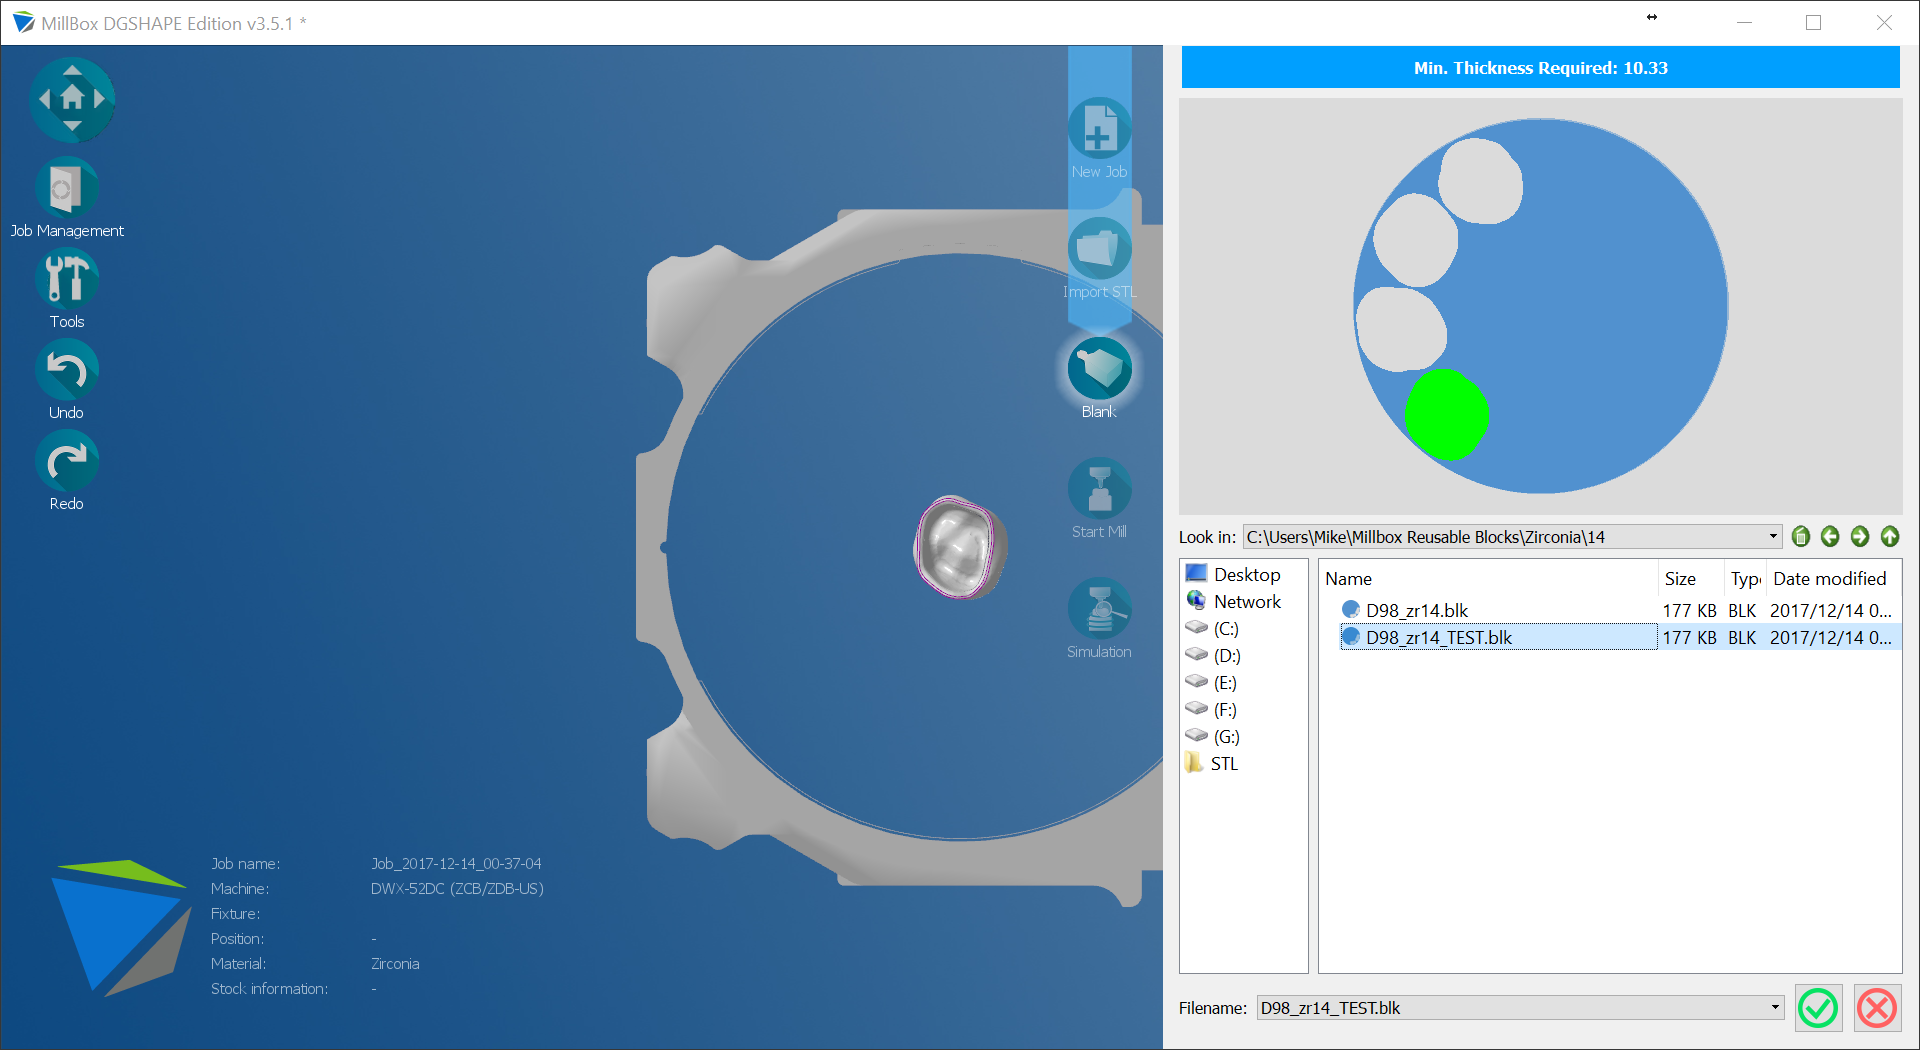Image resolution: width=1920 pixels, height=1050 pixels.
Task: Create a New Job
Action: 1098,128
